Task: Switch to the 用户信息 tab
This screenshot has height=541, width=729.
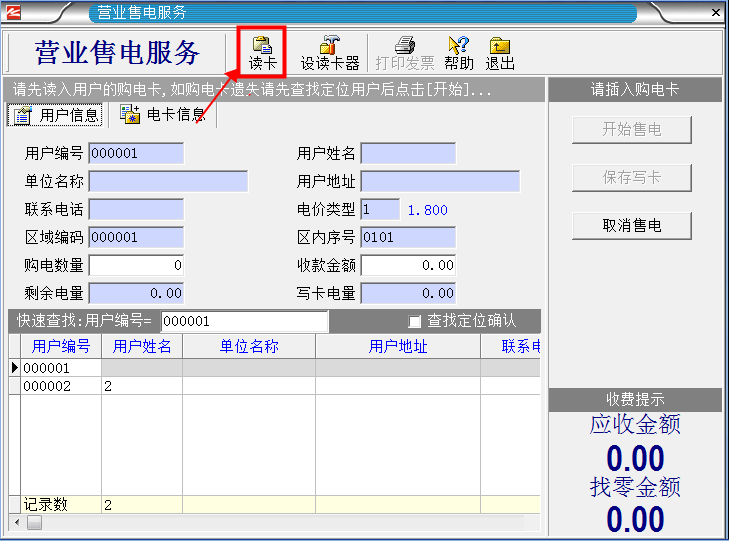Action: coord(56,115)
